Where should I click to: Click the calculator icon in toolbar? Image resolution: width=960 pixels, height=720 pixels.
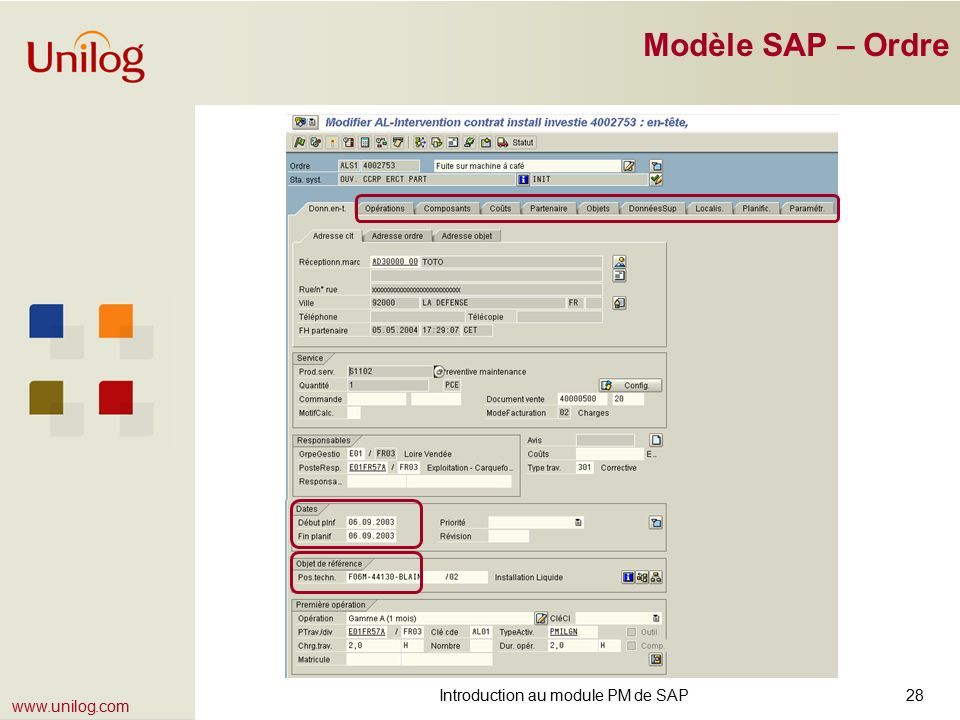click(365, 142)
